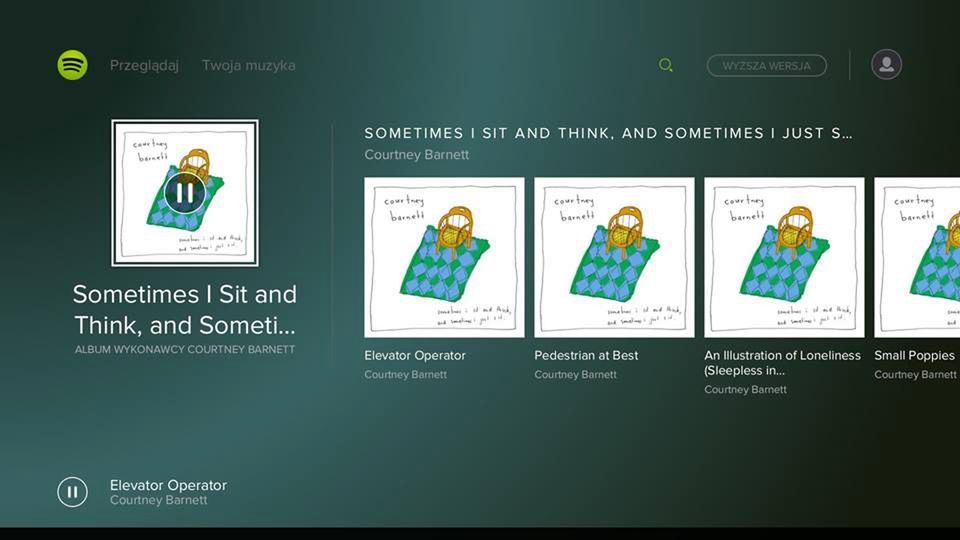This screenshot has height=540, width=960.
Task: Click ALBUM WYKONAWCY COURTNEY BARNETT label
Action: pos(185,350)
